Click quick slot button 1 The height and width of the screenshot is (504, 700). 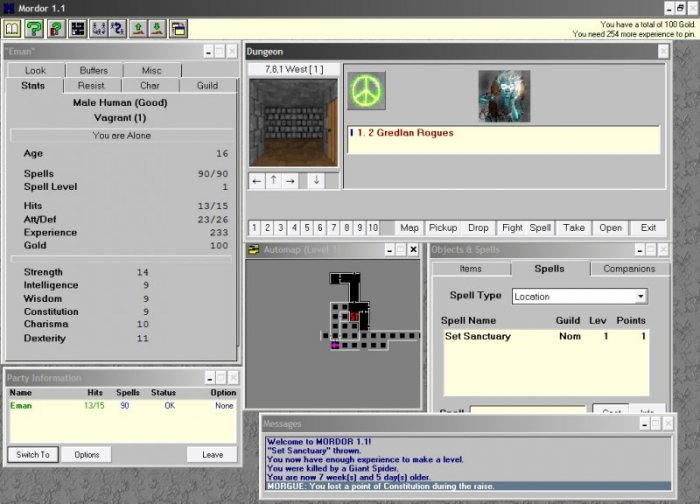pyautogui.click(x=254, y=228)
